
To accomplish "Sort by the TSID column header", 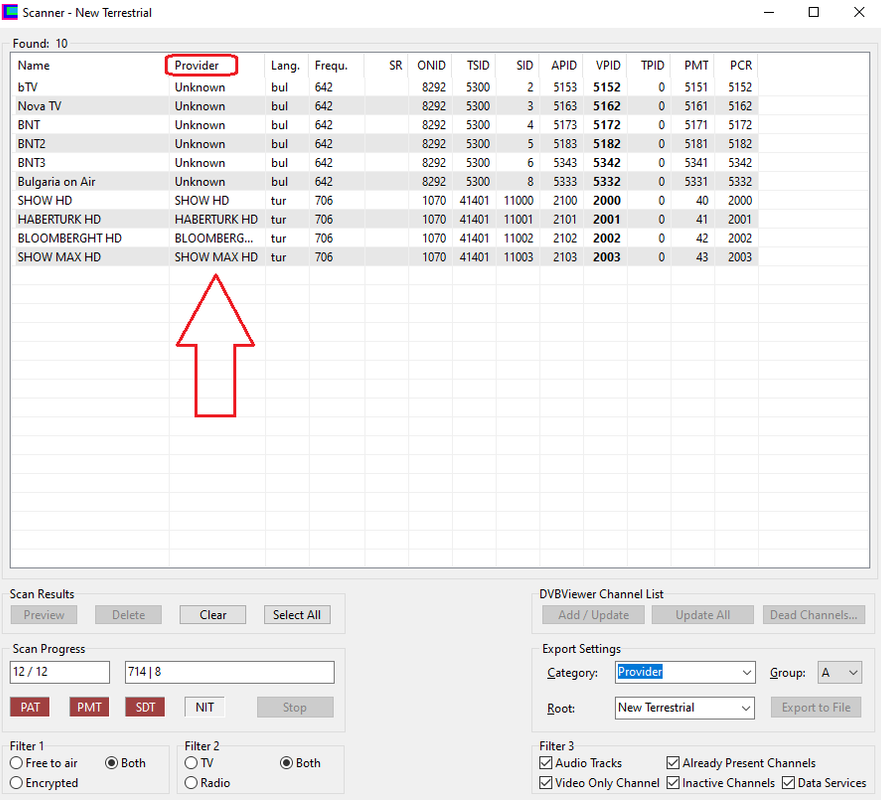I will pos(474,66).
